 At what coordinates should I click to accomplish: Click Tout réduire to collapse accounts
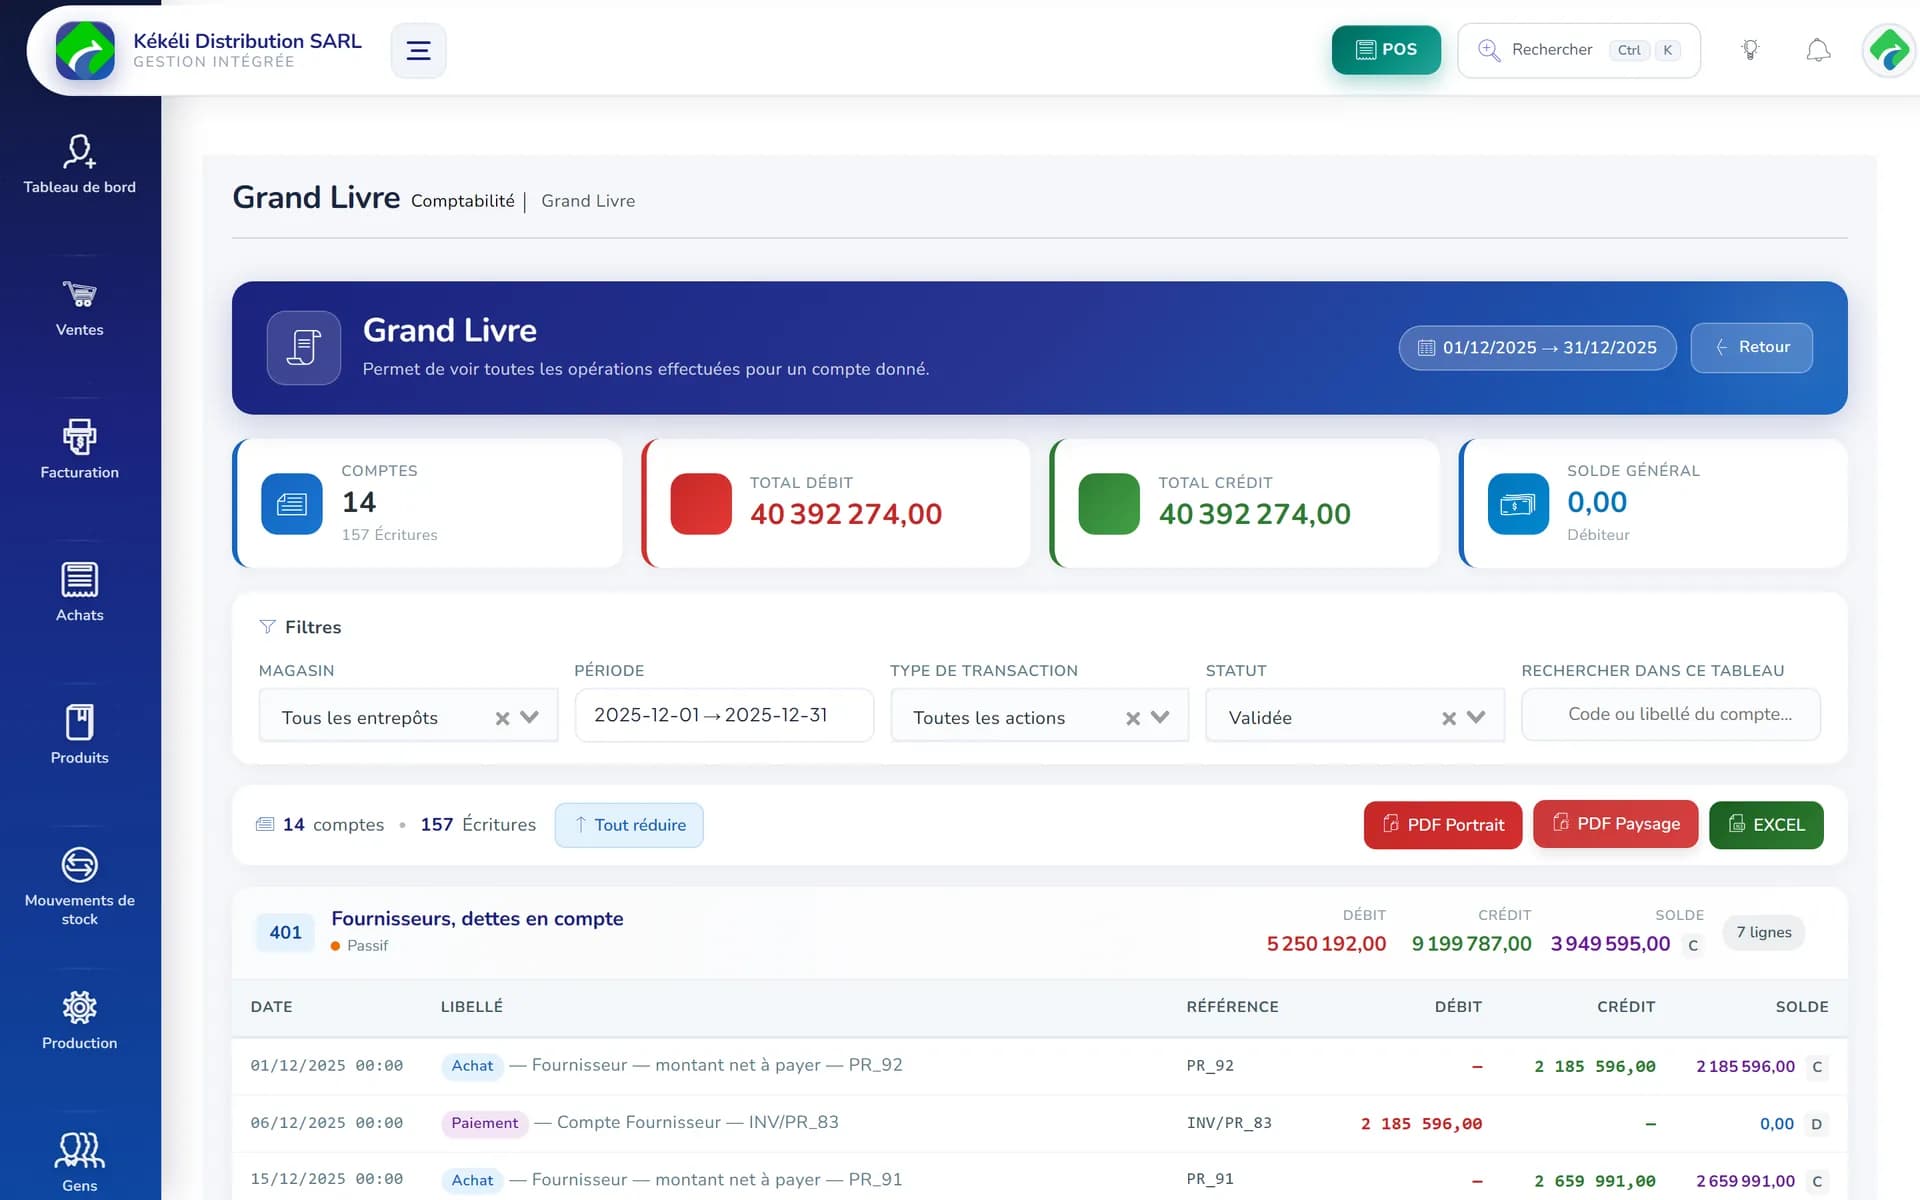629,825
